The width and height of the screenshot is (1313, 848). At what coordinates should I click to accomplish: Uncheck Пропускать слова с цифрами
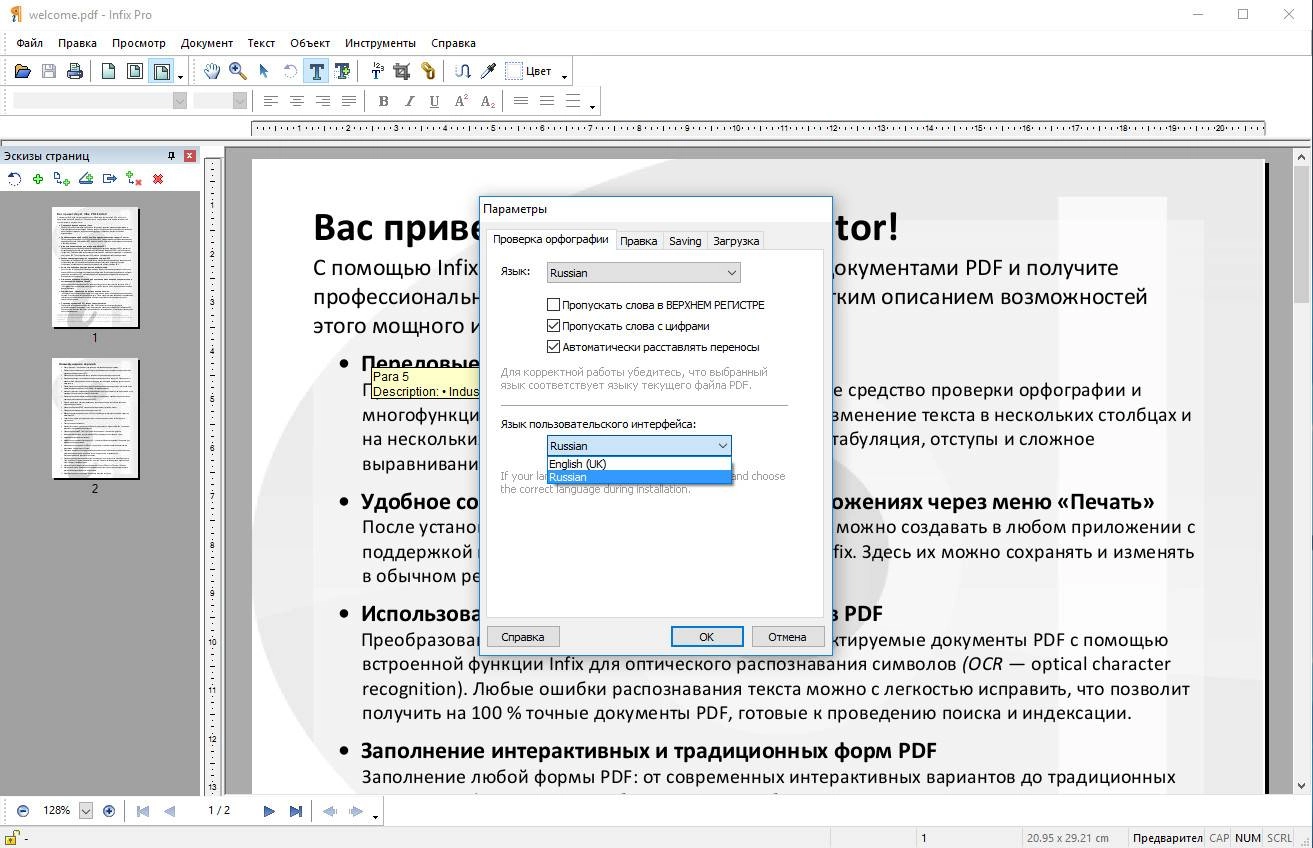pyautogui.click(x=554, y=325)
